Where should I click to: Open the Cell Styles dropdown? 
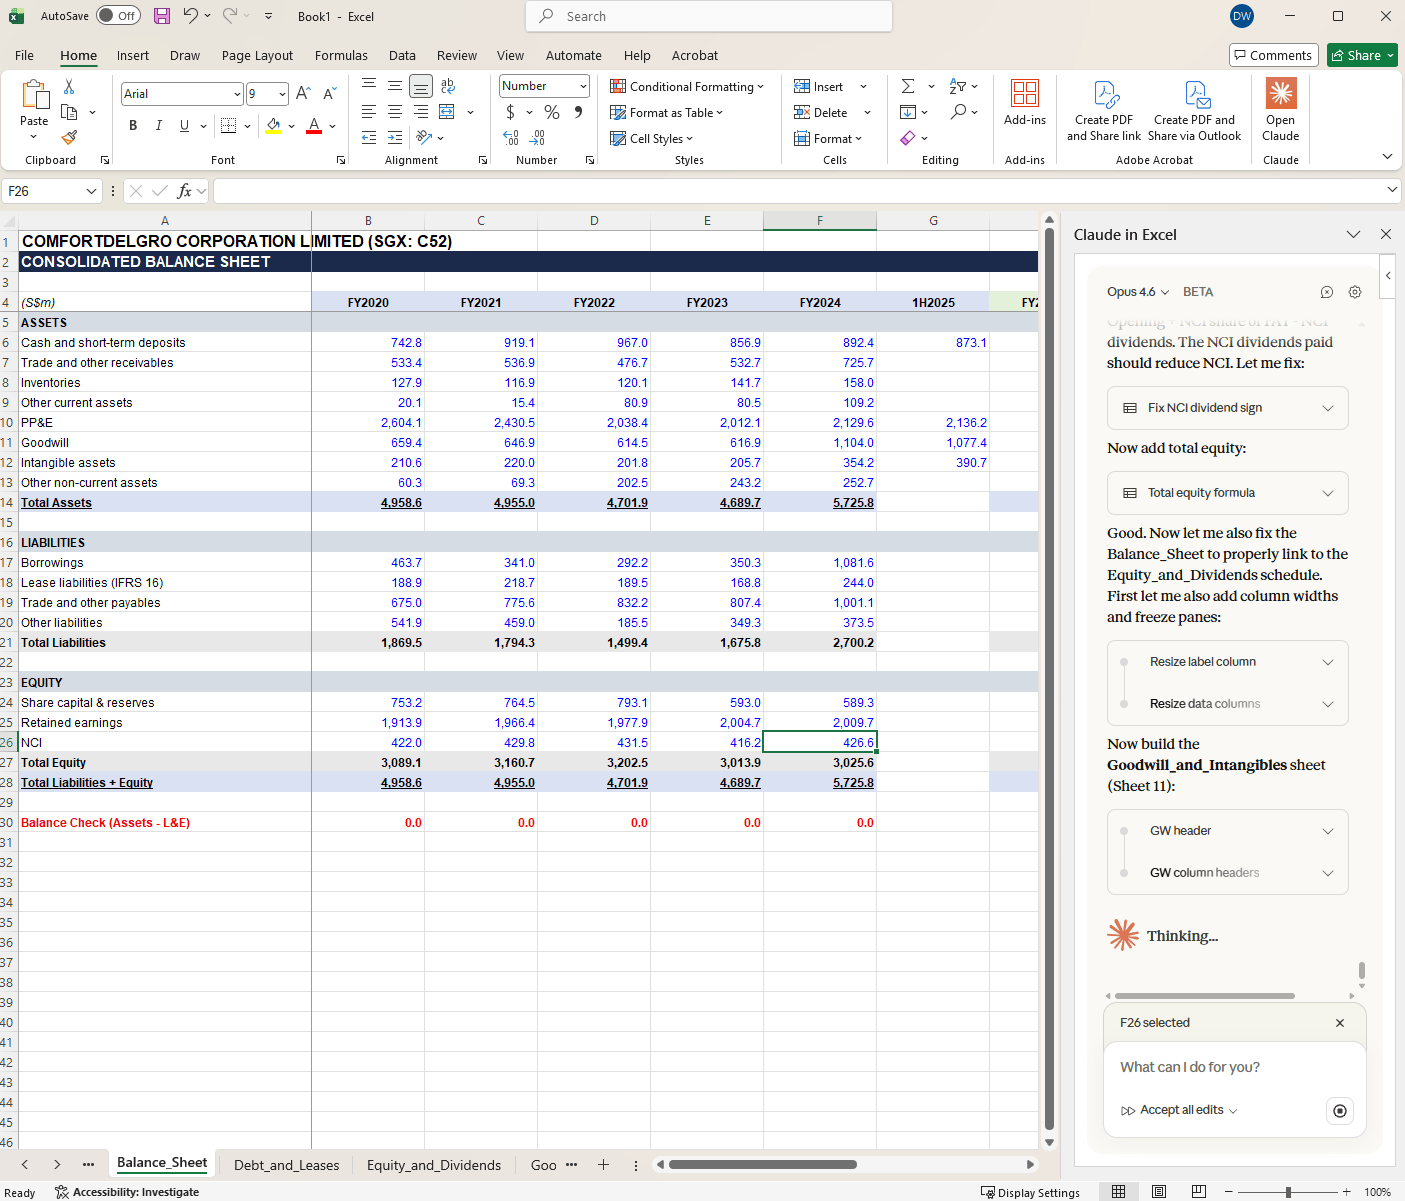pyautogui.click(x=652, y=139)
